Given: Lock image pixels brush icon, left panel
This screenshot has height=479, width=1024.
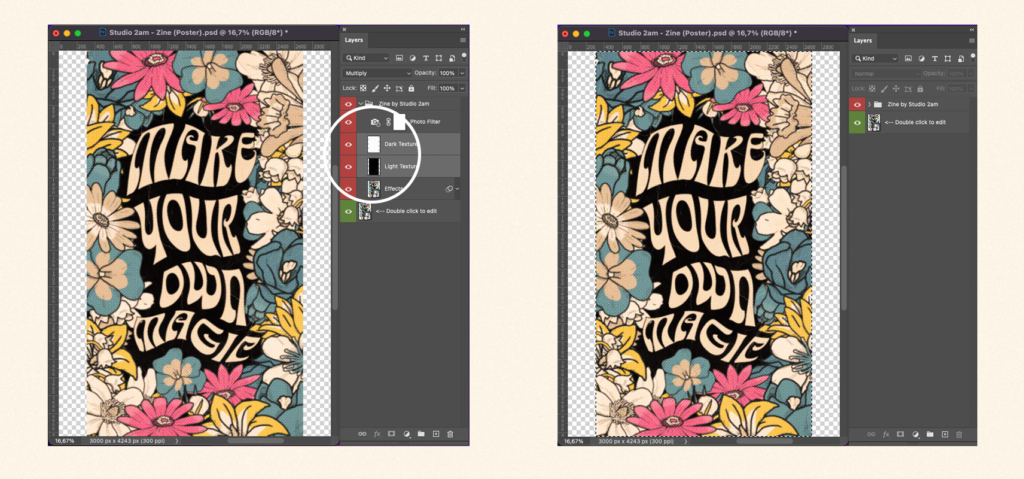Looking at the screenshot, I should 375,88.
